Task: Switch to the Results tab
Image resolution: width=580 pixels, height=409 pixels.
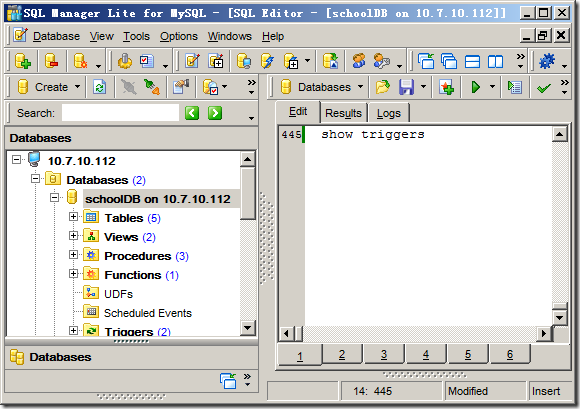Action: pos(343,113)
